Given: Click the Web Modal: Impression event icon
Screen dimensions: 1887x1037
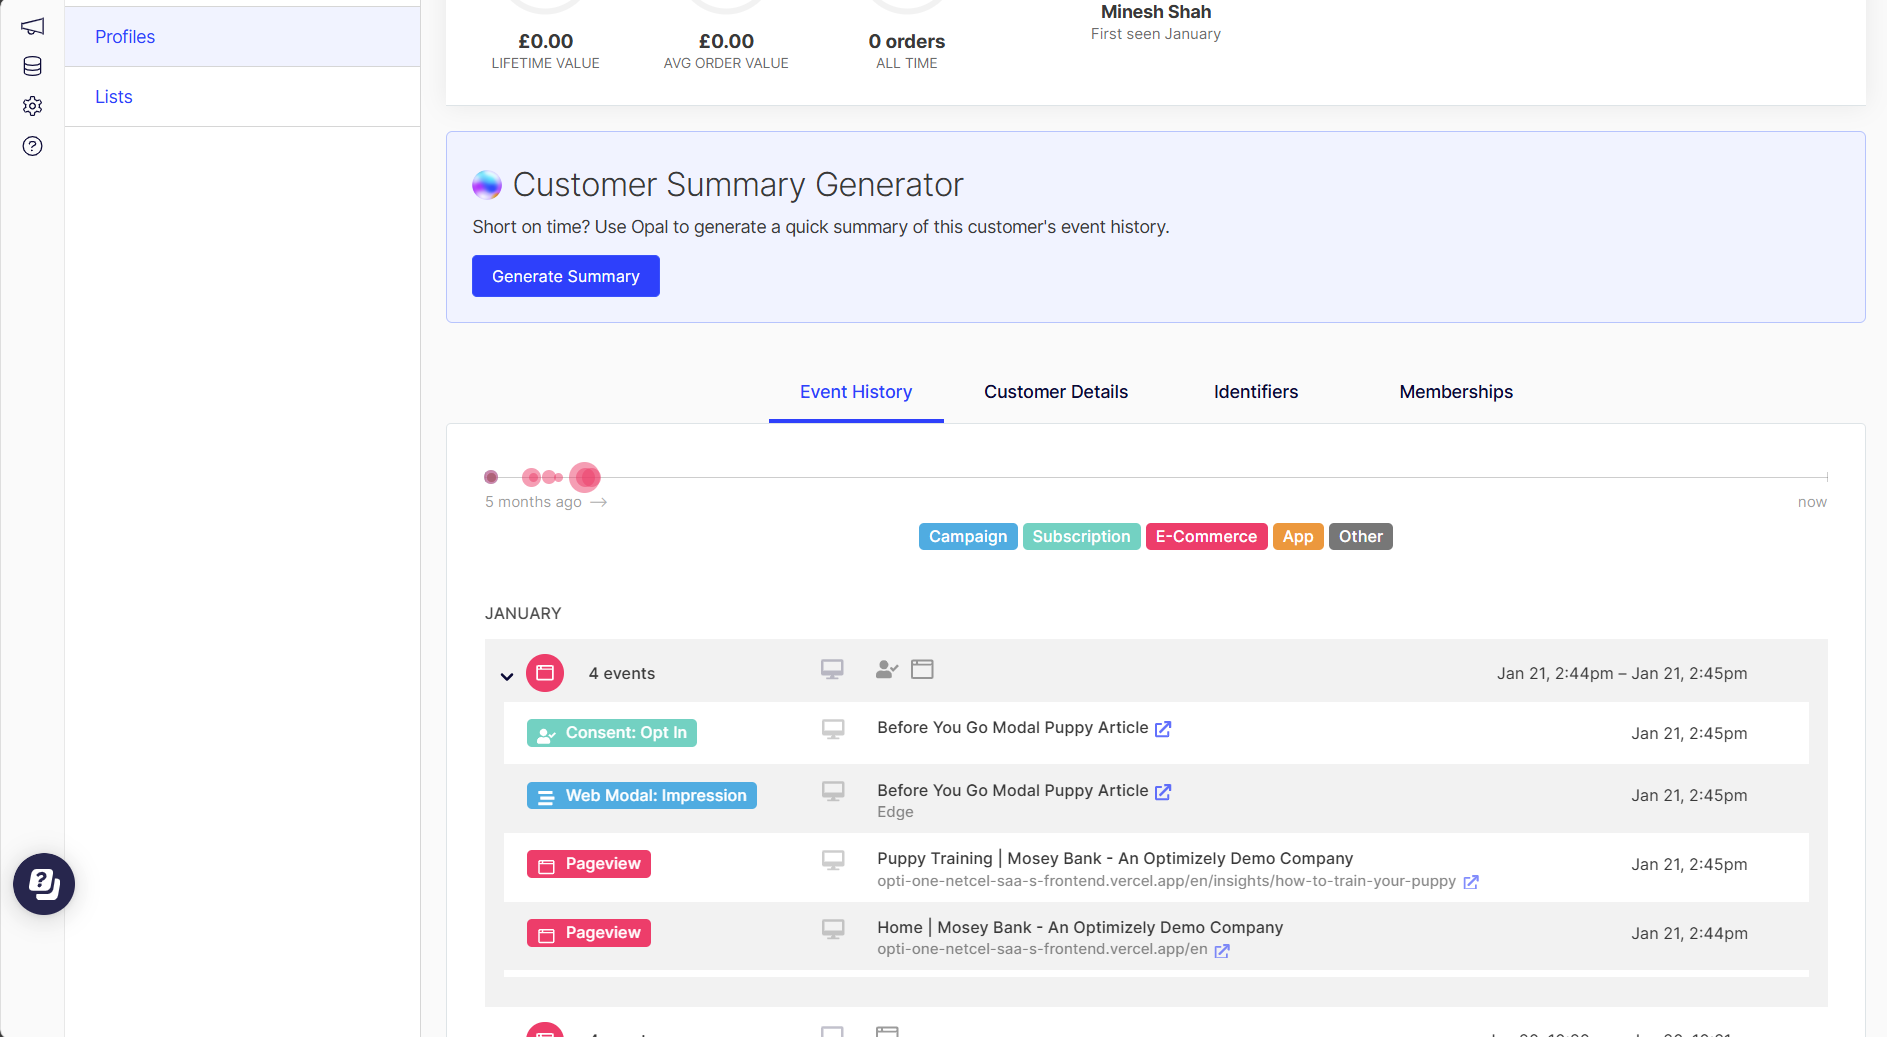Looking at the screenshot, I should (x=546, y=795).
